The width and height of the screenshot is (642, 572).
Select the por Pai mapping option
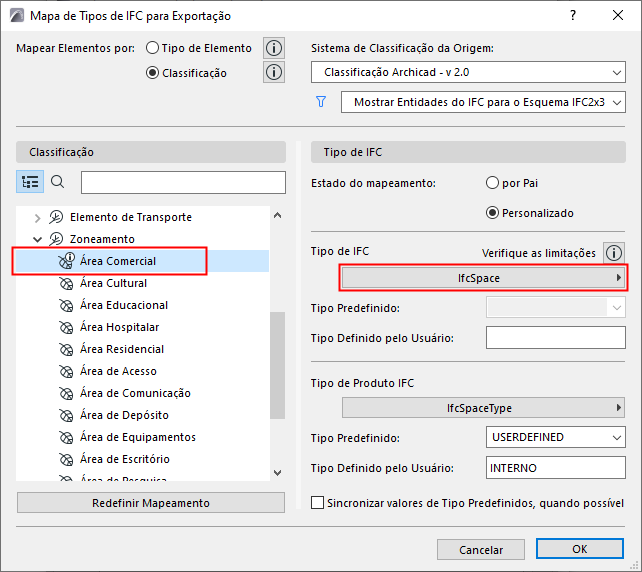coord(492,183)
